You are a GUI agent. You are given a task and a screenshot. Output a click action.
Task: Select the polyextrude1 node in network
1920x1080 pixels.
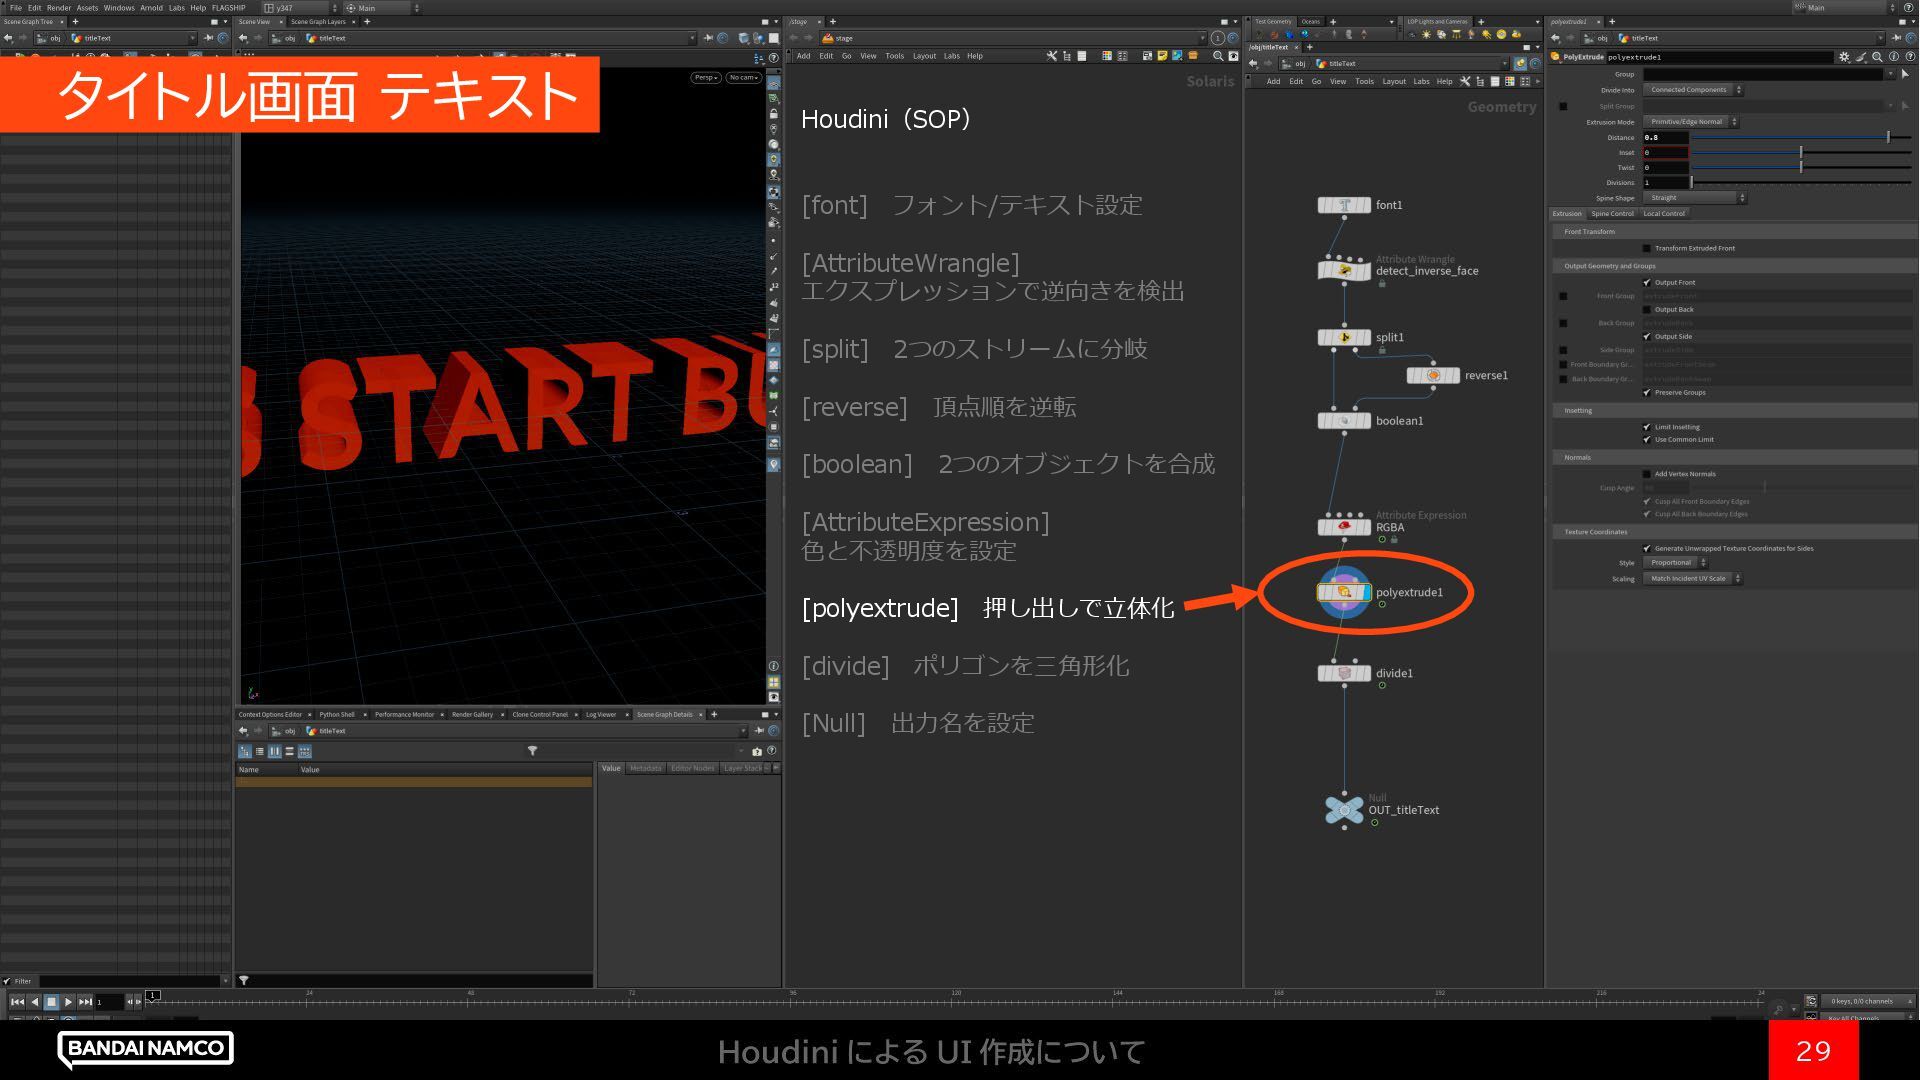(1344, 592)
